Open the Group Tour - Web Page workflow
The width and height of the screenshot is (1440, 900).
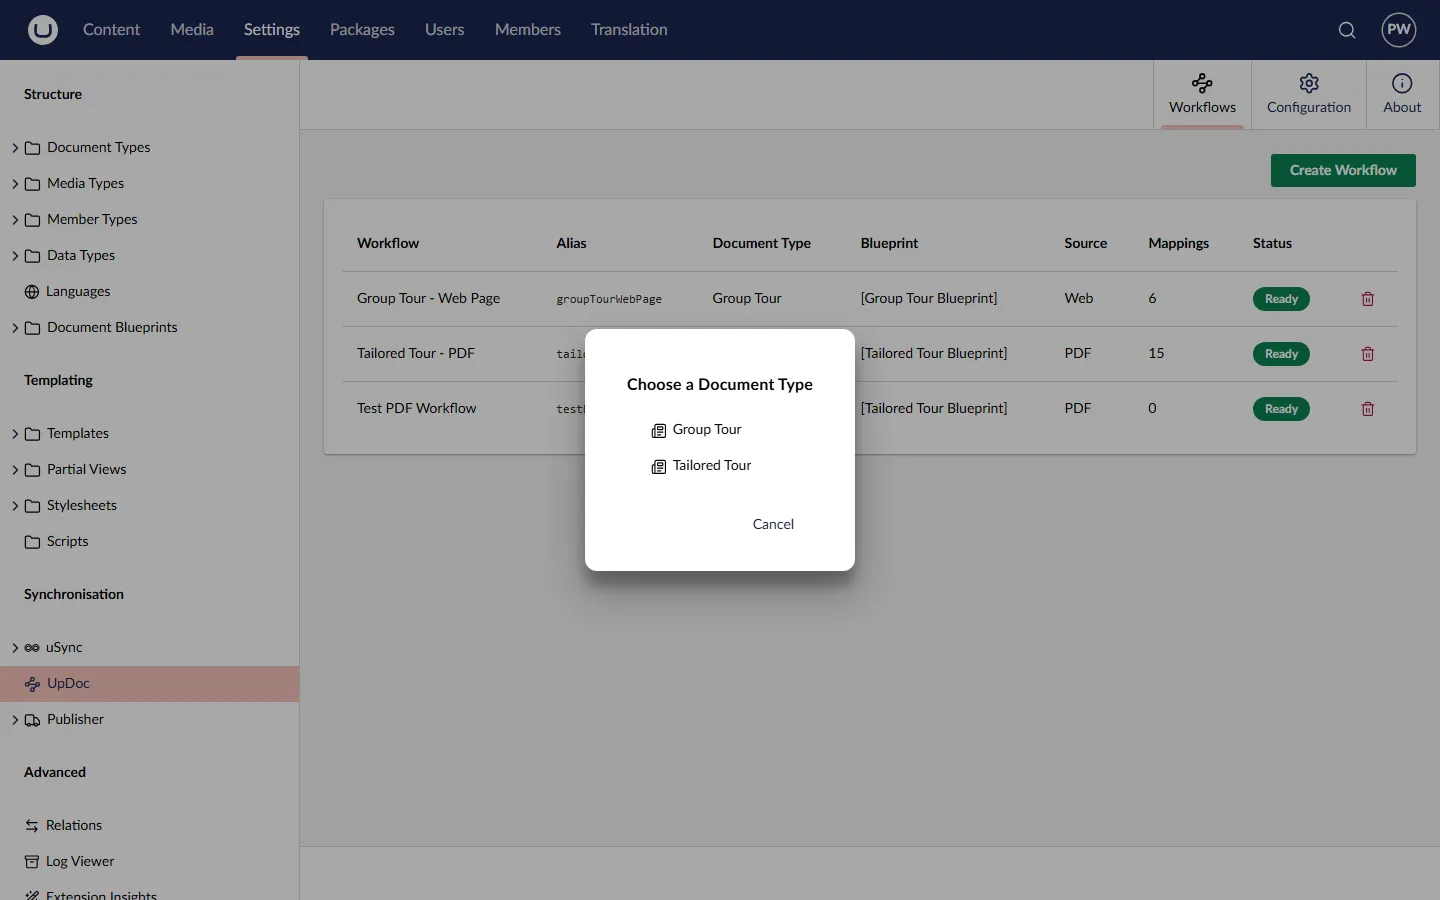coord(428,299)
